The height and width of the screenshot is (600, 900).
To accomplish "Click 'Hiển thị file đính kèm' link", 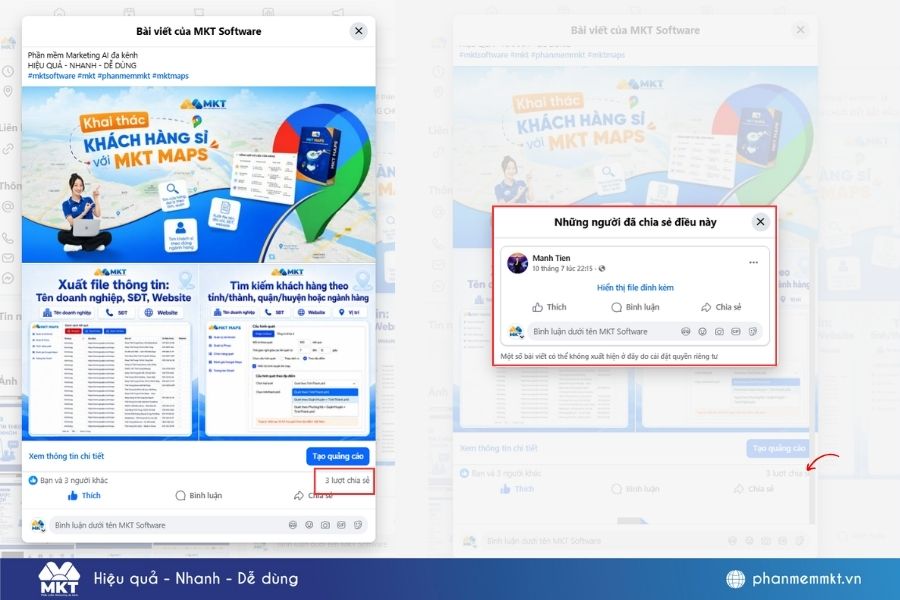I will point(635,288).
